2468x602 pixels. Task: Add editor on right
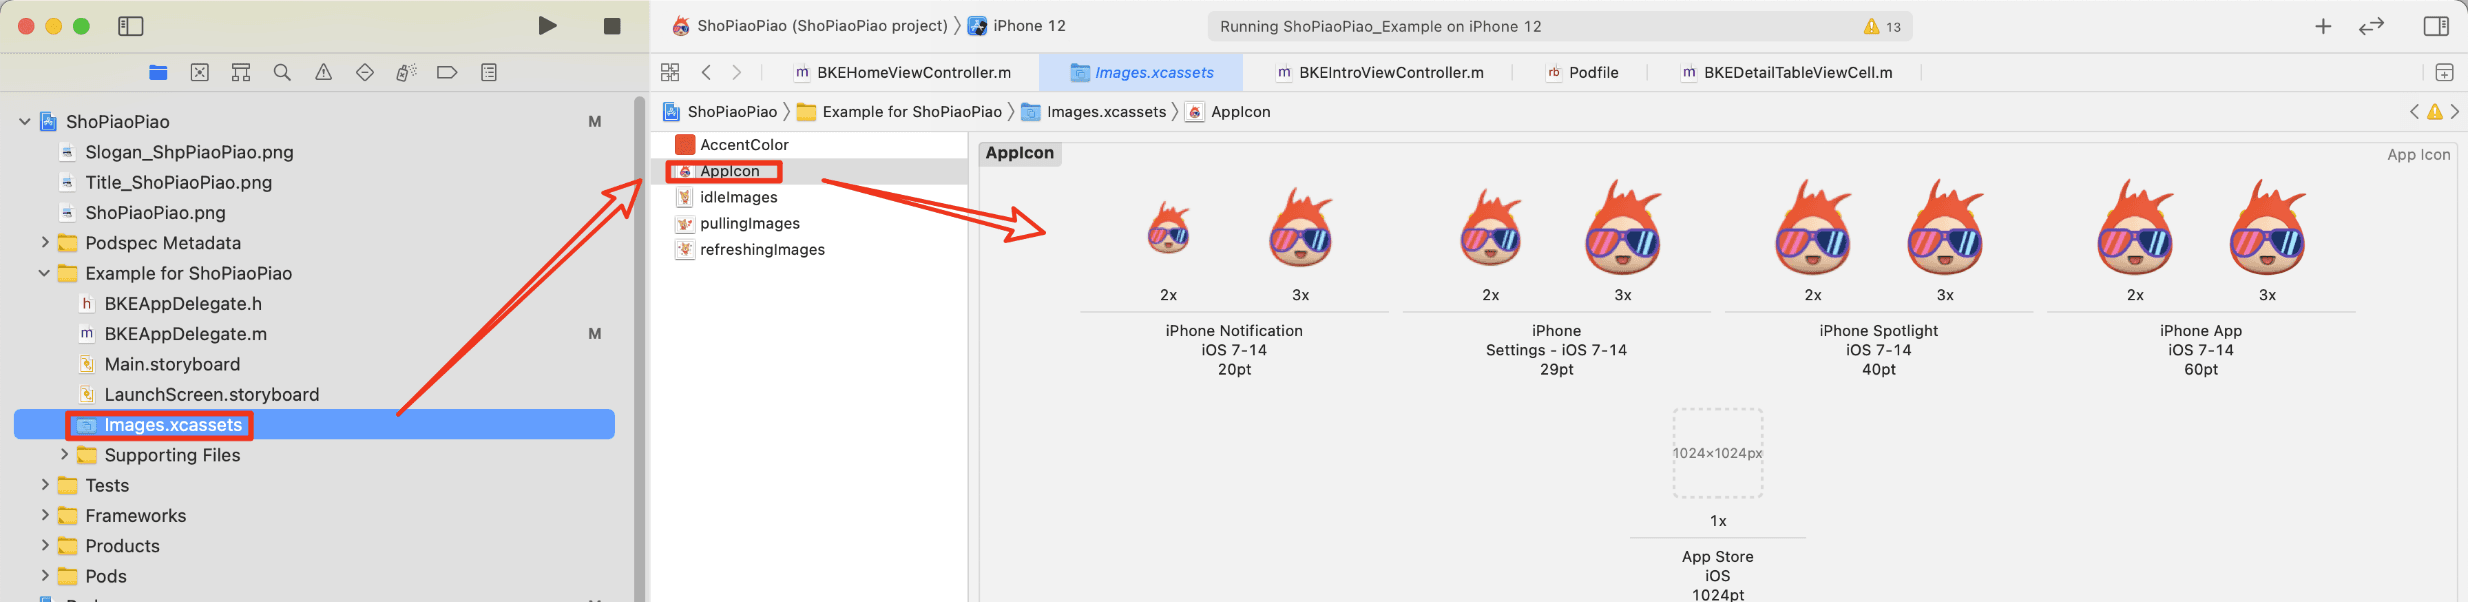coord(2444,72)
